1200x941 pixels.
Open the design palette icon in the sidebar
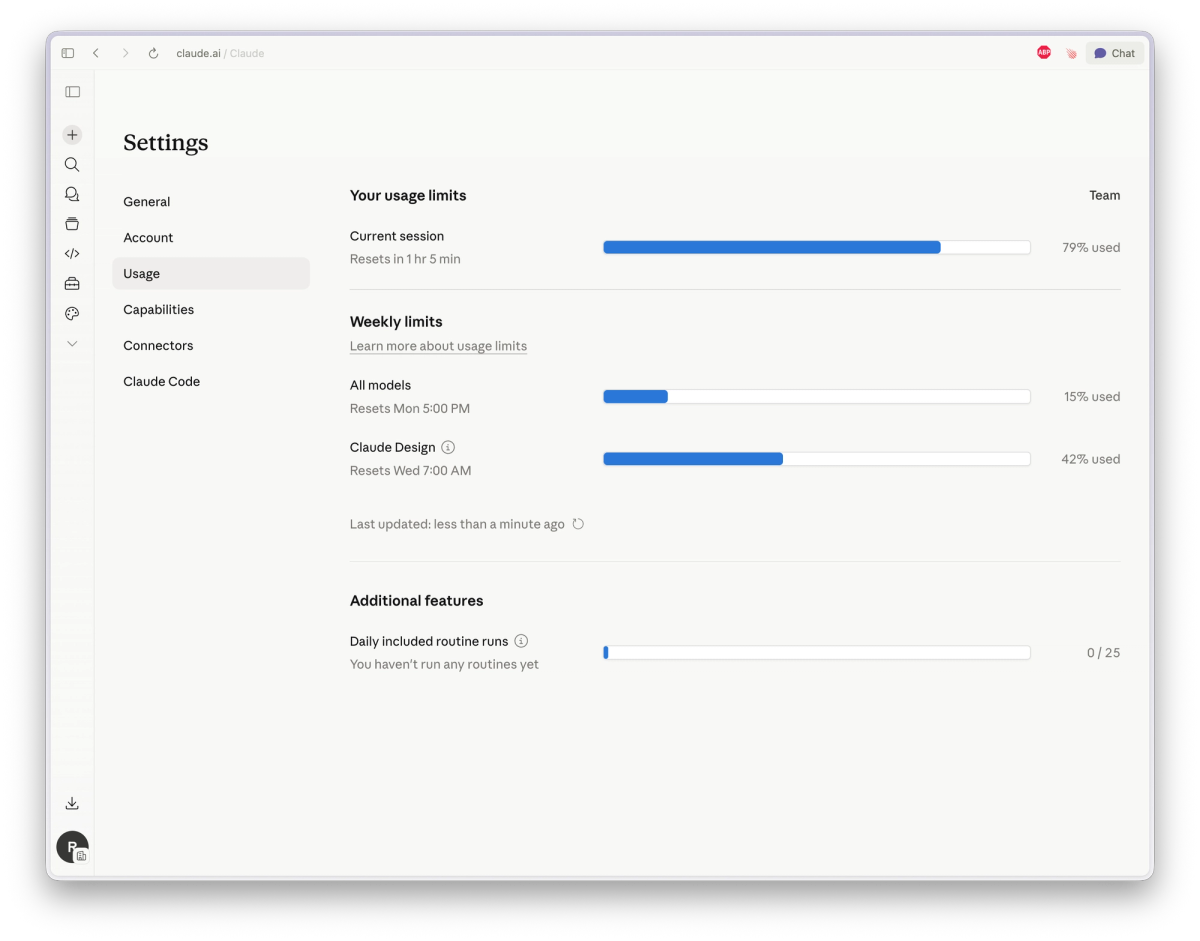(72, 314)
